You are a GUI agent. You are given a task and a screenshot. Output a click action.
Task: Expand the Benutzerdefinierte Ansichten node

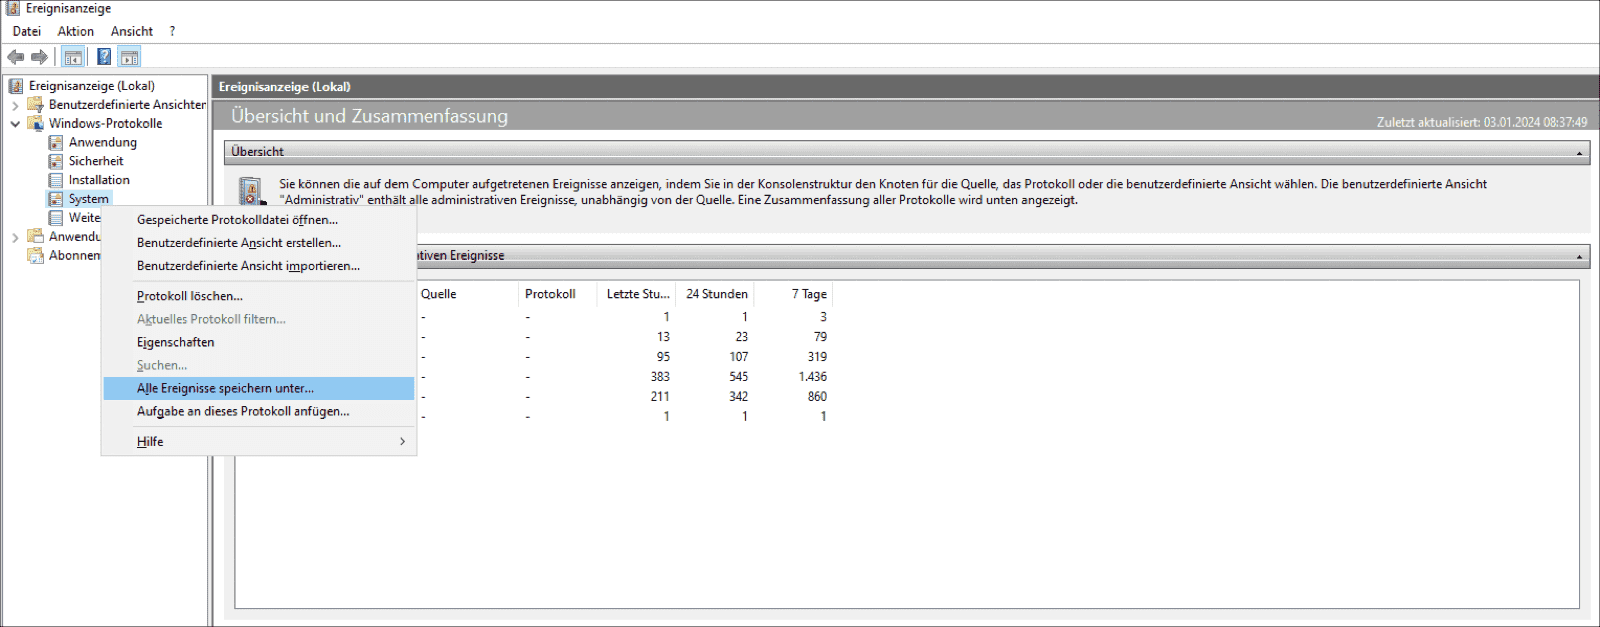(x=15, y=105)
